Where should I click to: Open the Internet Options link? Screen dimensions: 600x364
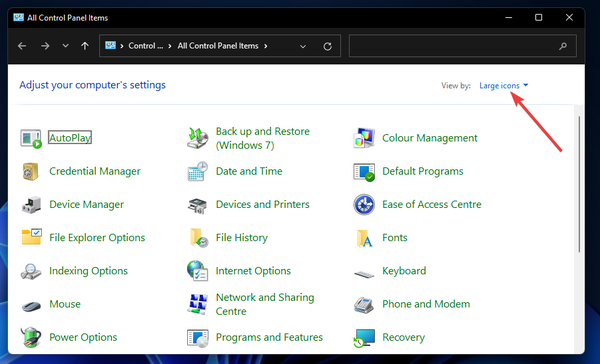click(x=253, y=271)
